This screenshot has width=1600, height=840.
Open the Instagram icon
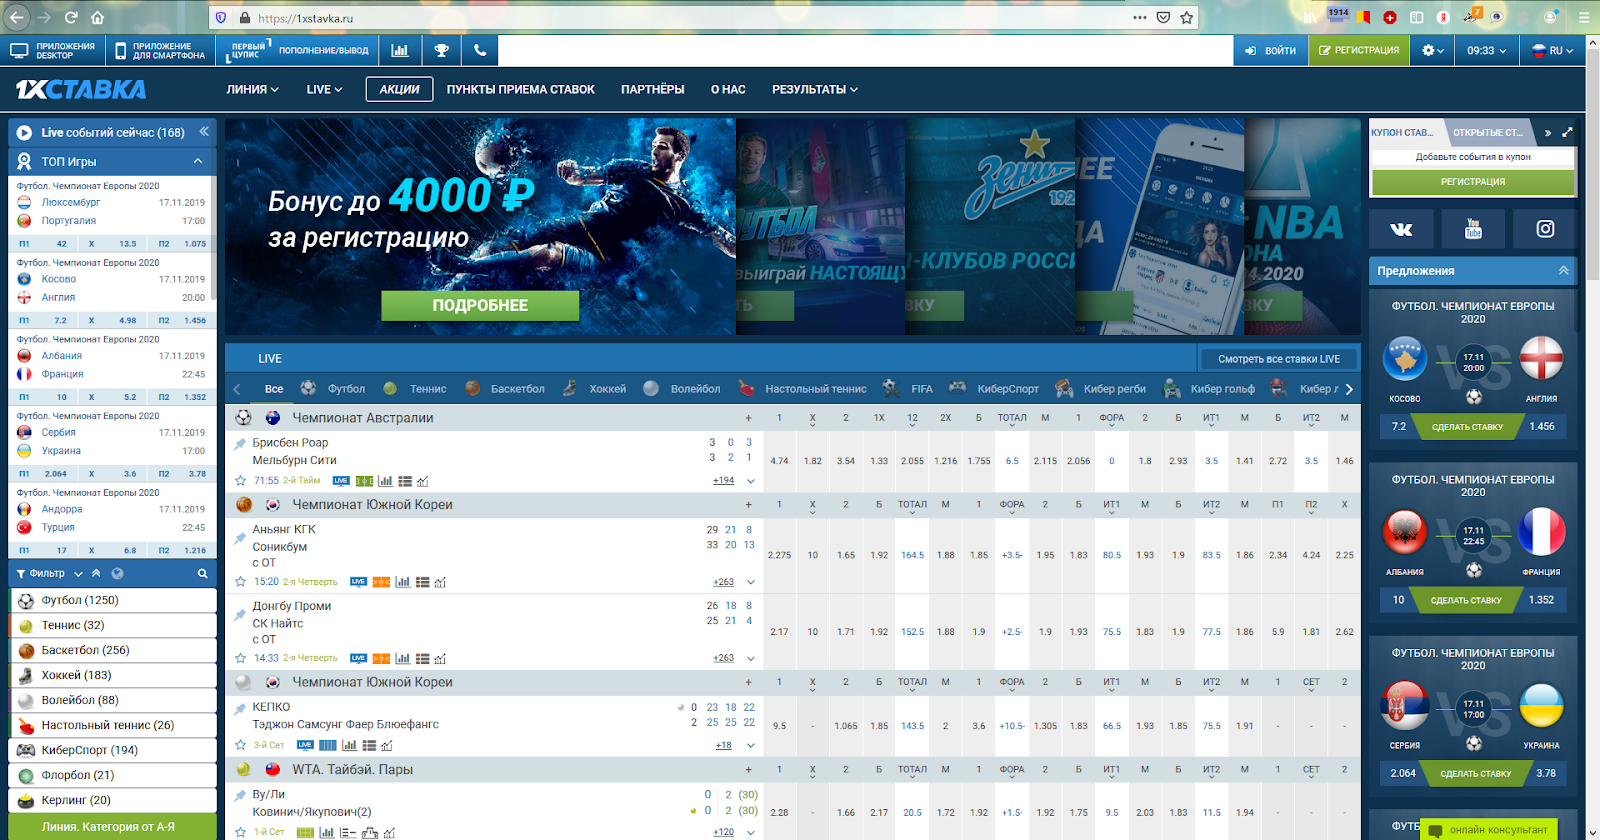coord(1545,229)
